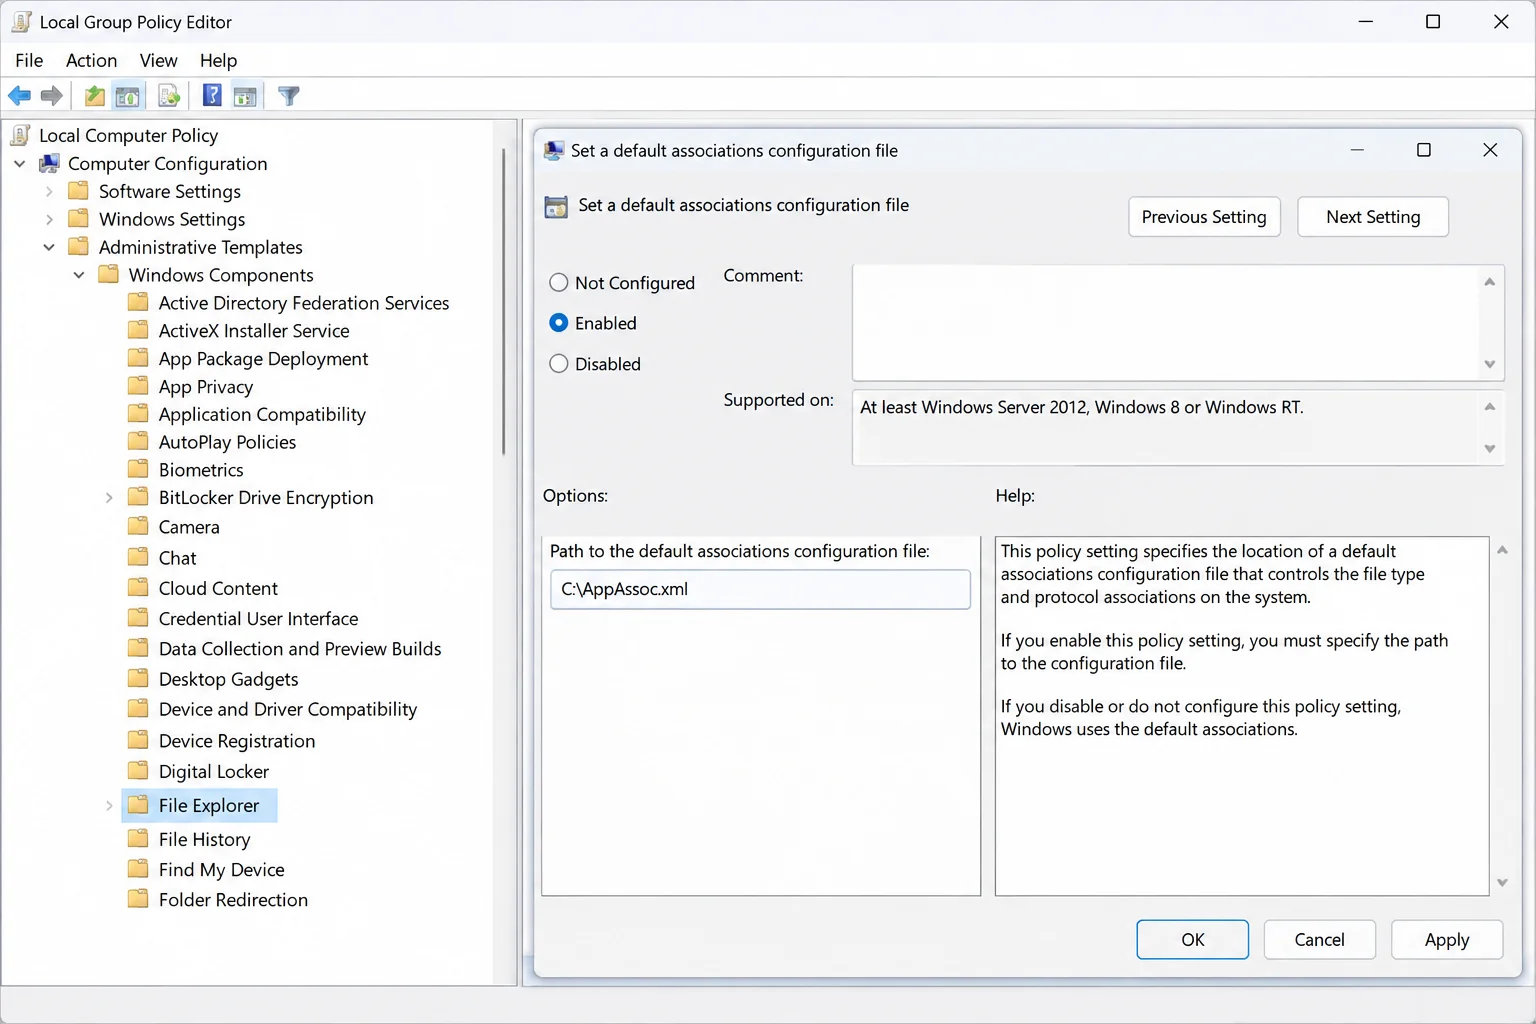Click the Local Computer Policy root icon
This screenshot has height=1024, width=1536.
click(20, 135)
